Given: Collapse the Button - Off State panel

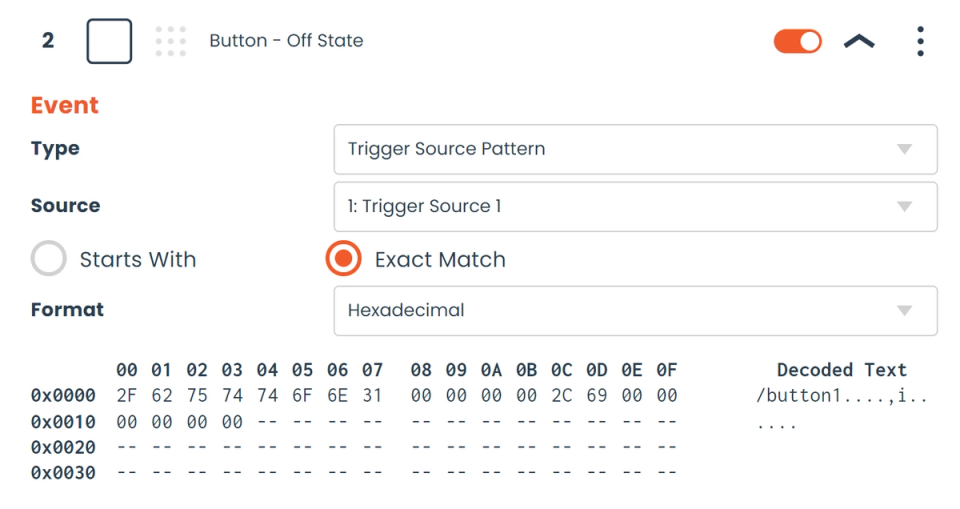Looking at the screenshot, I should (x=859, y=41).
